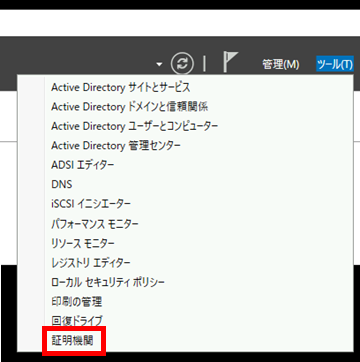360x362 pixels.
Task: Launch iSCSI イニシエーター
Action: (x=91, y=204)
